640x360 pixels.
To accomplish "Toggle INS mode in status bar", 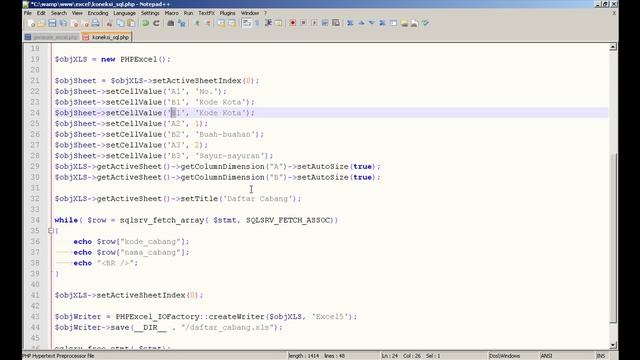I will tap(601, 356).
